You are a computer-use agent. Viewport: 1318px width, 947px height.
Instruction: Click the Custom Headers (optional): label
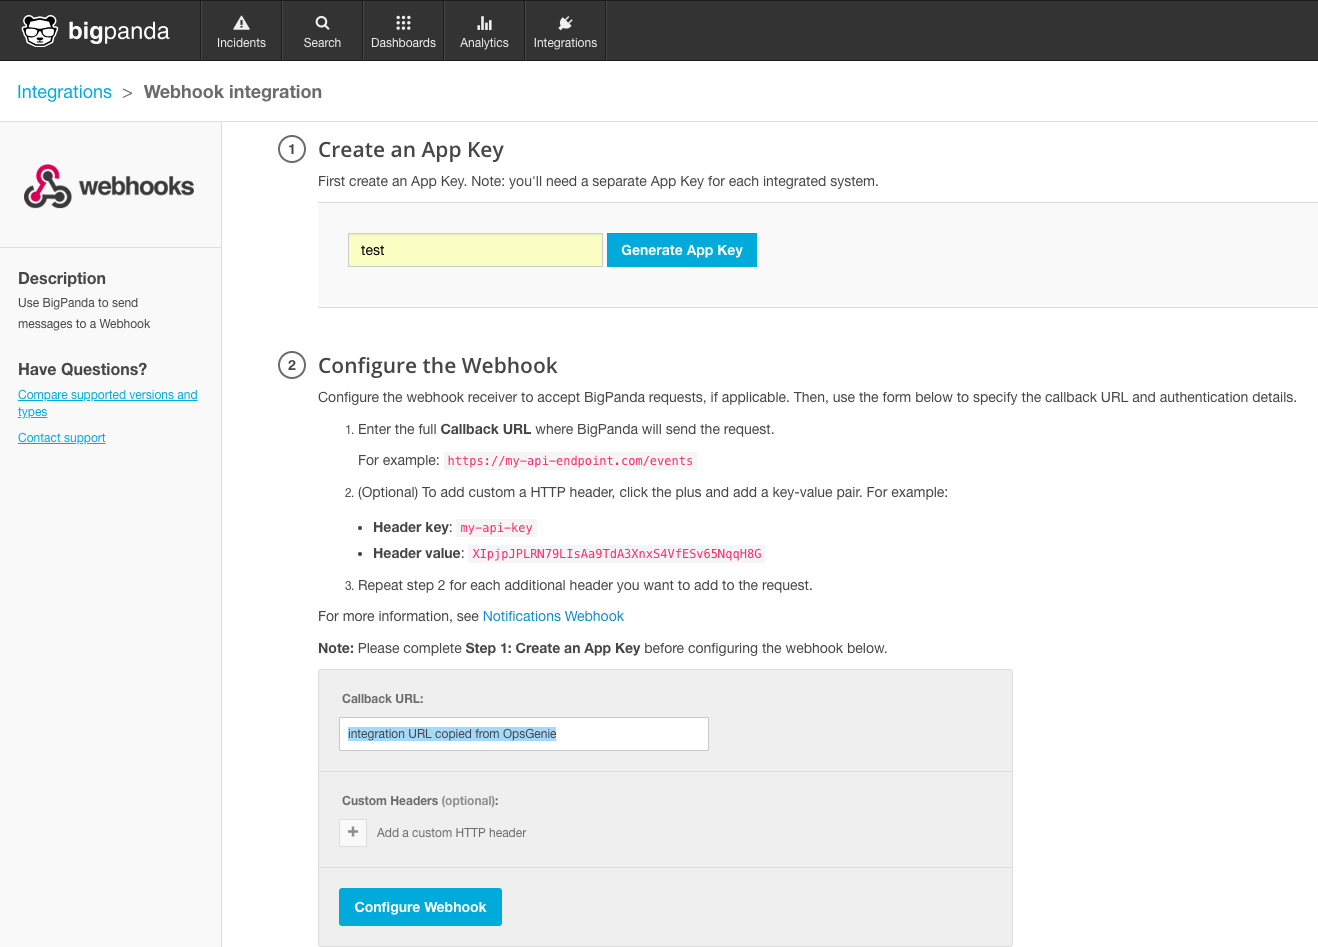420,801
